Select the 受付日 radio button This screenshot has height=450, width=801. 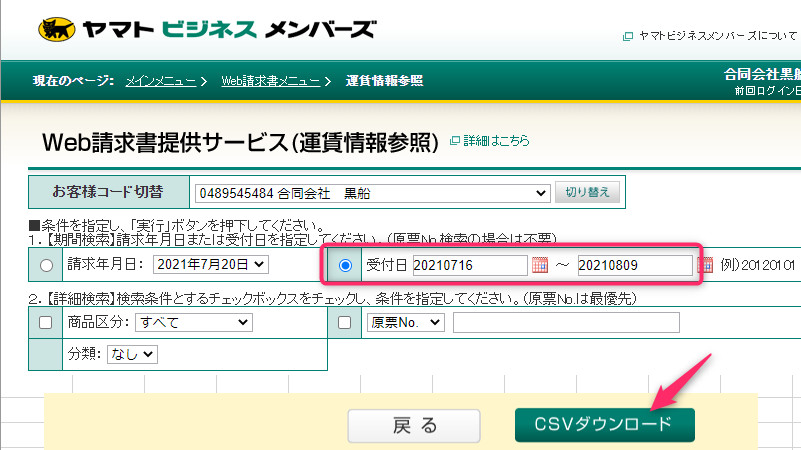[x=345, y=265]
